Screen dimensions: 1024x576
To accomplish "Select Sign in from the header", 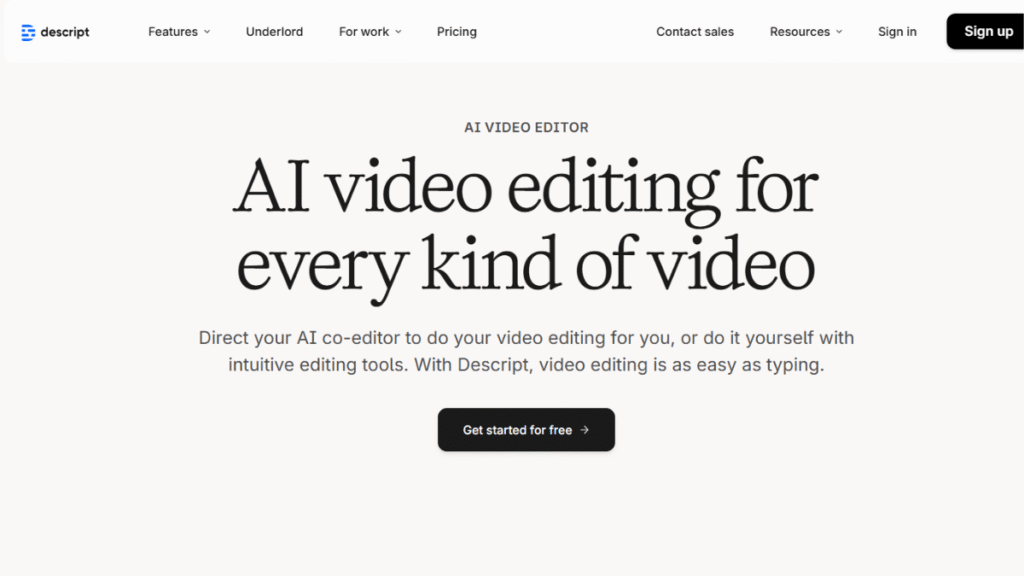I will 897,32.
